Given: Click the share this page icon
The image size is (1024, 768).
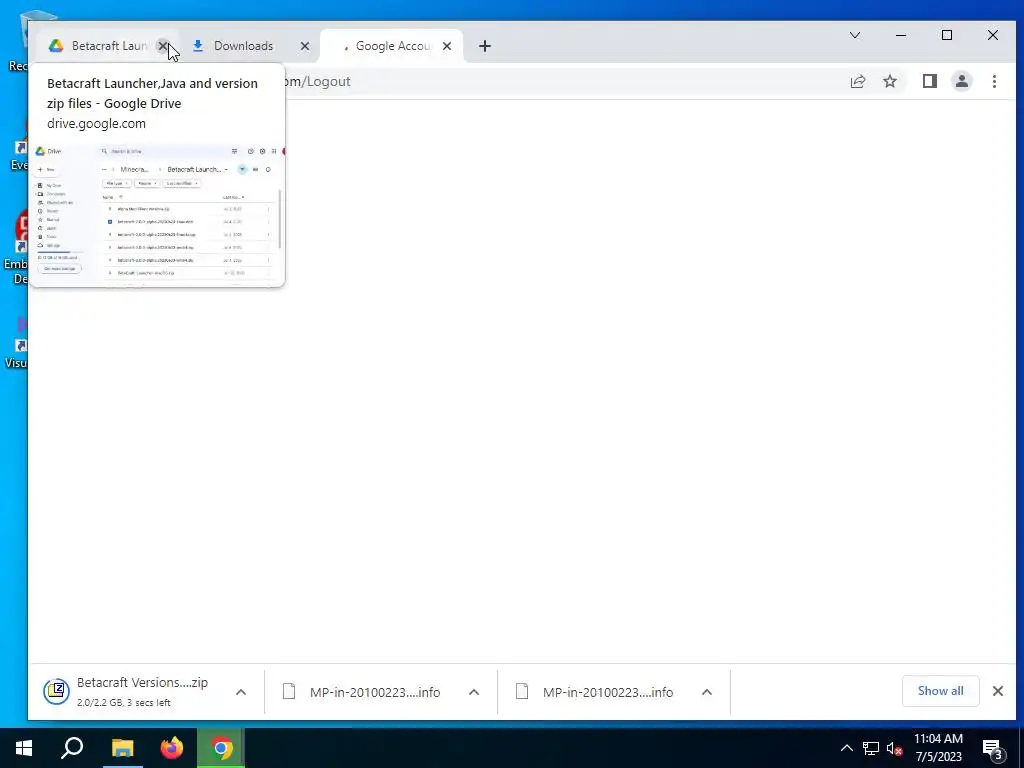Looking at the screenshot, I should click(x=857, y=82).
